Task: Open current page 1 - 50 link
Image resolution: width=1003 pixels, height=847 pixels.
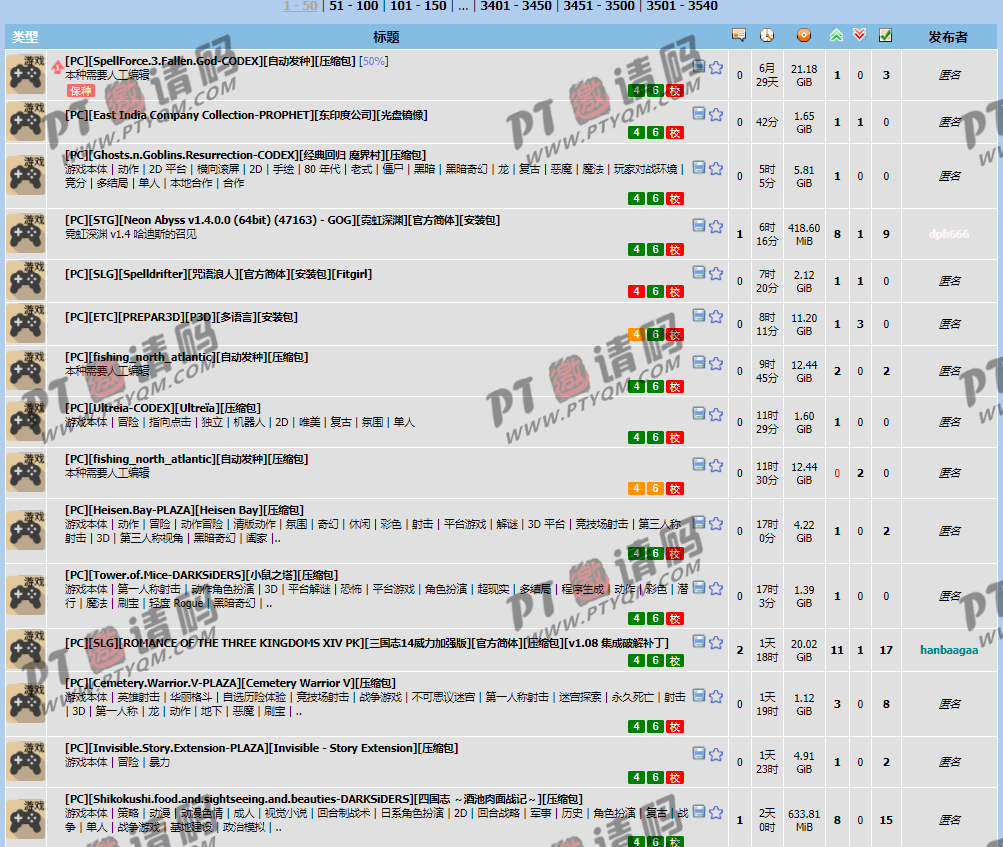Action: (x=301, y=6)
